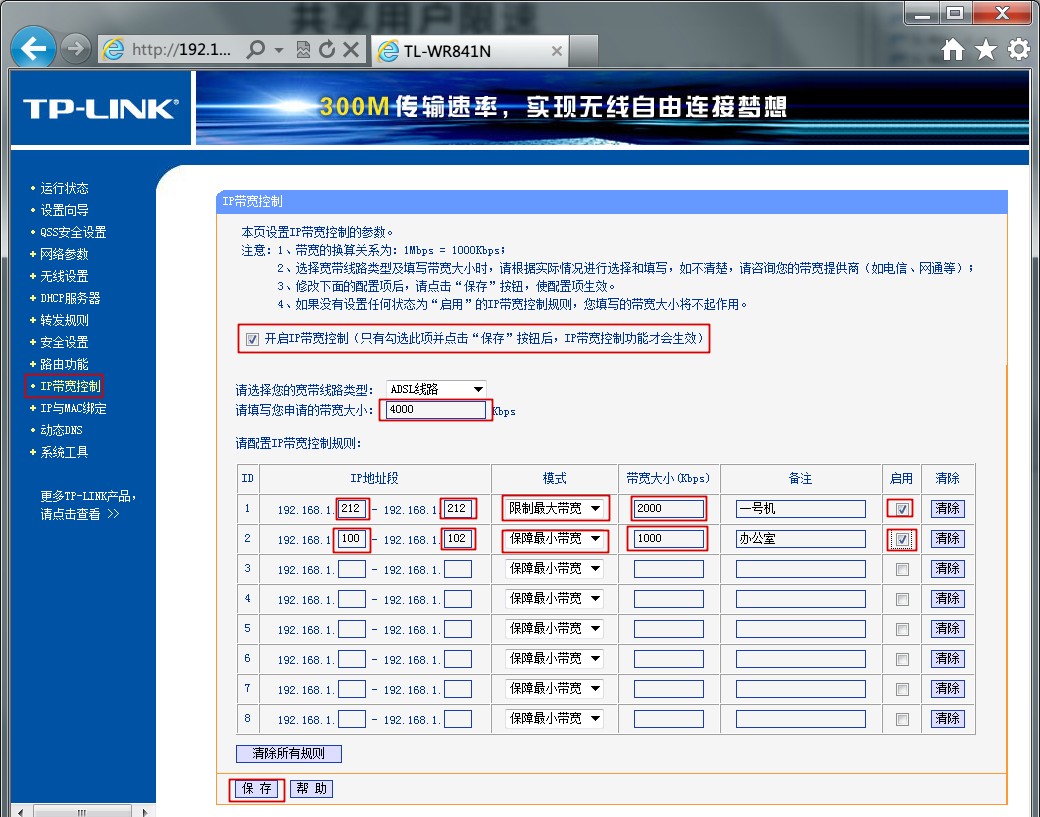This screenshot has width=1040, height=817.
Task: Clear rule 4 with 清除 button
Action: tap(947, 598)
